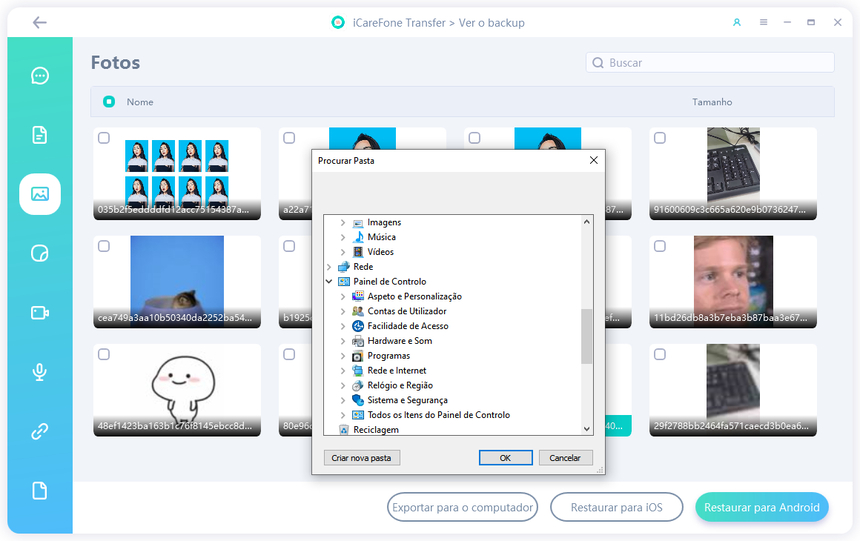Check the photo 035b2f5eddddfd12acc75154387a
The width and height of the screenshot is (860, 541).
[104, 138]
